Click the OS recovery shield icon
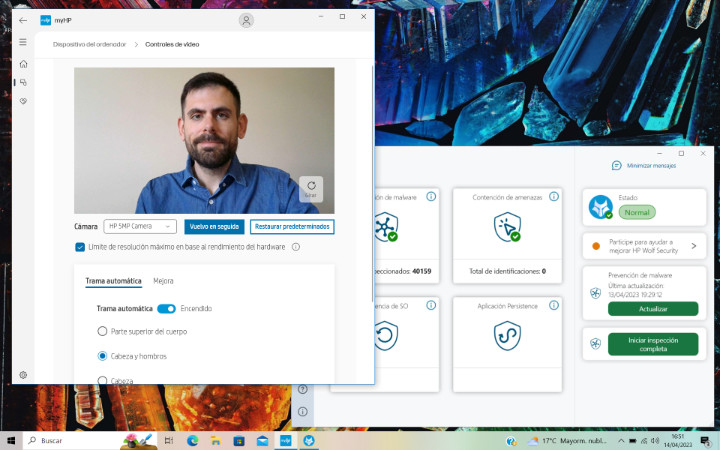720x450 pixels. click(x=386, y=336)
